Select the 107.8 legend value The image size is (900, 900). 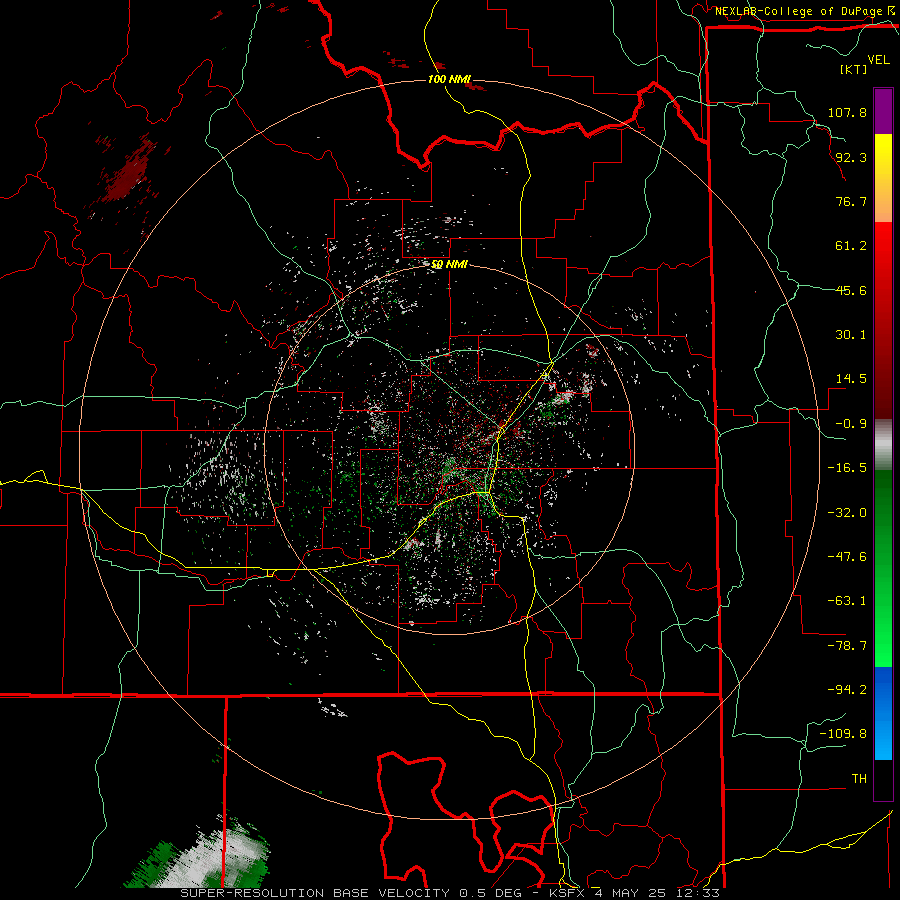(x=847, y=112)
